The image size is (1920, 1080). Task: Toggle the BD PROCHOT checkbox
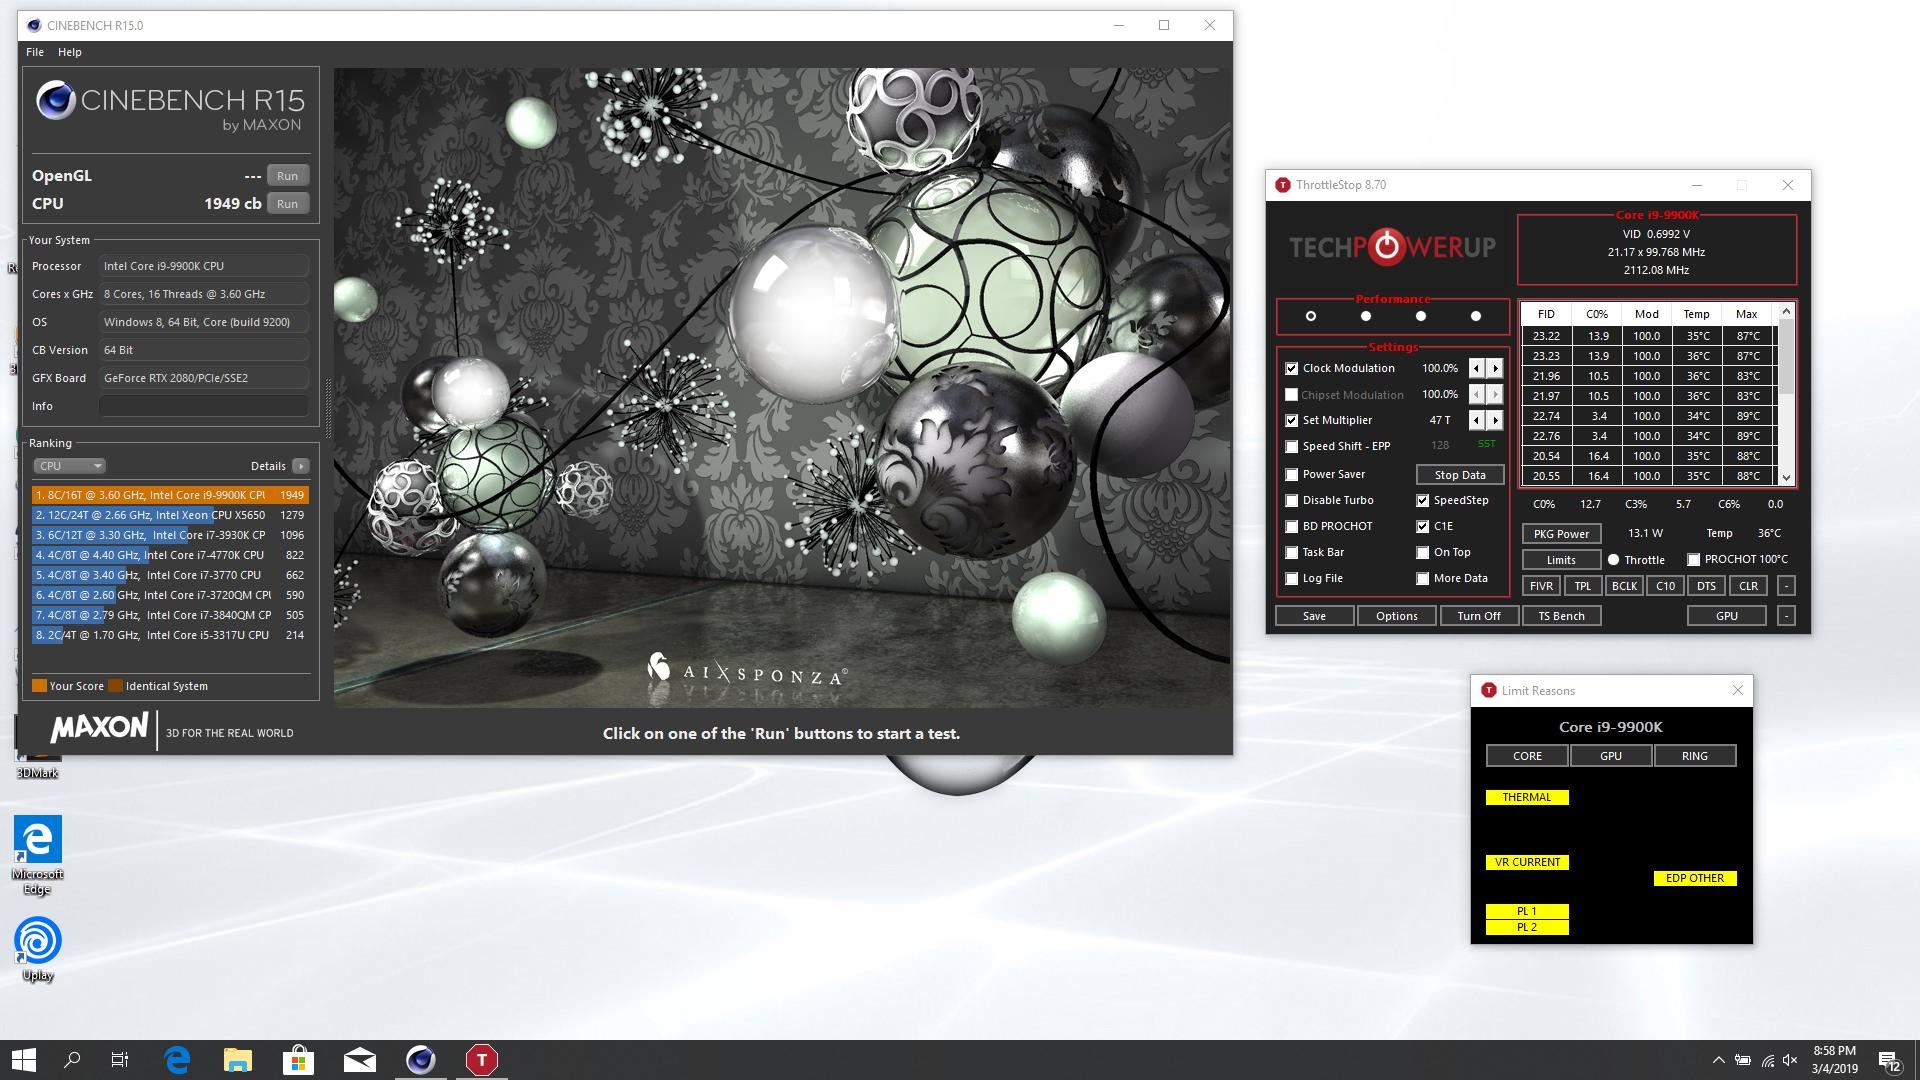pyautogui.click(x=1292, y=526)
